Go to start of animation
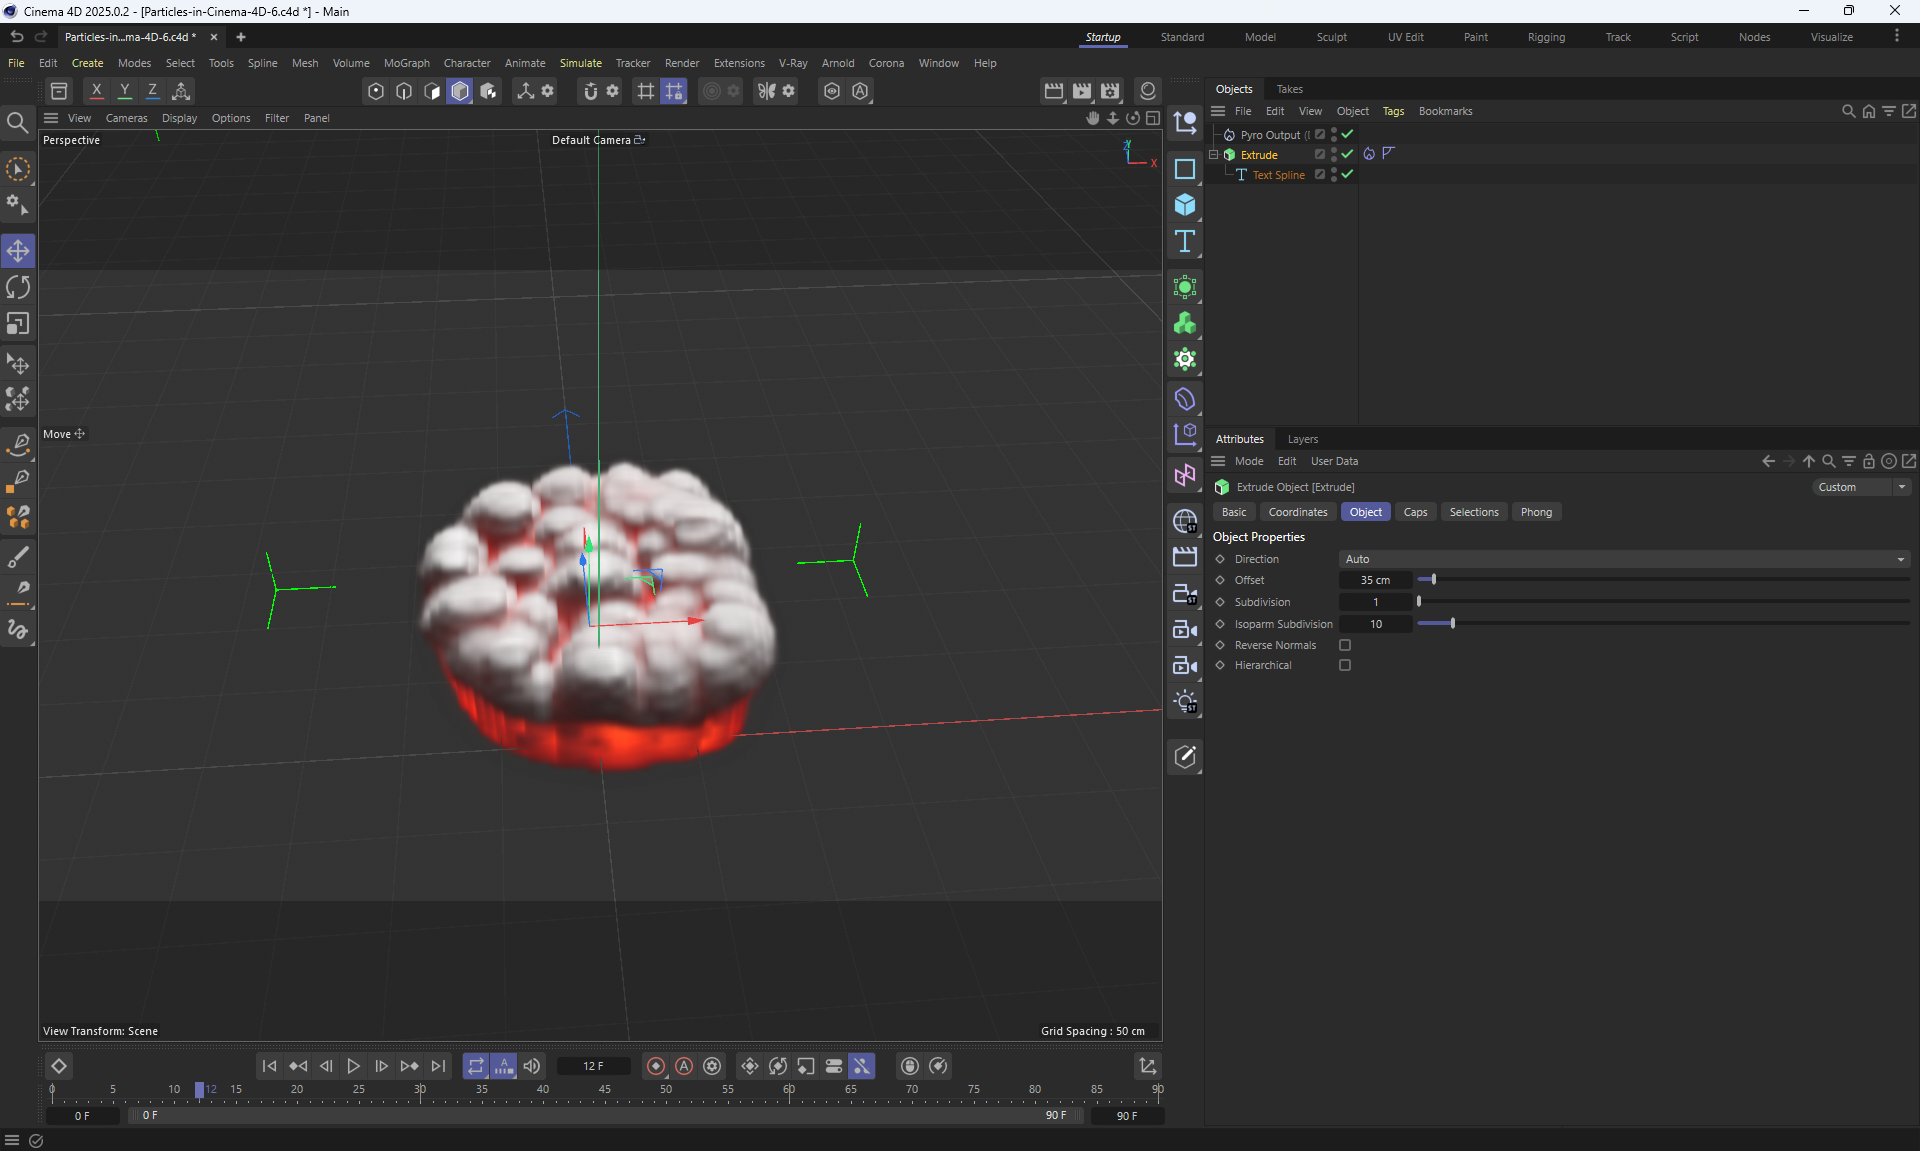 [269, 1066]
